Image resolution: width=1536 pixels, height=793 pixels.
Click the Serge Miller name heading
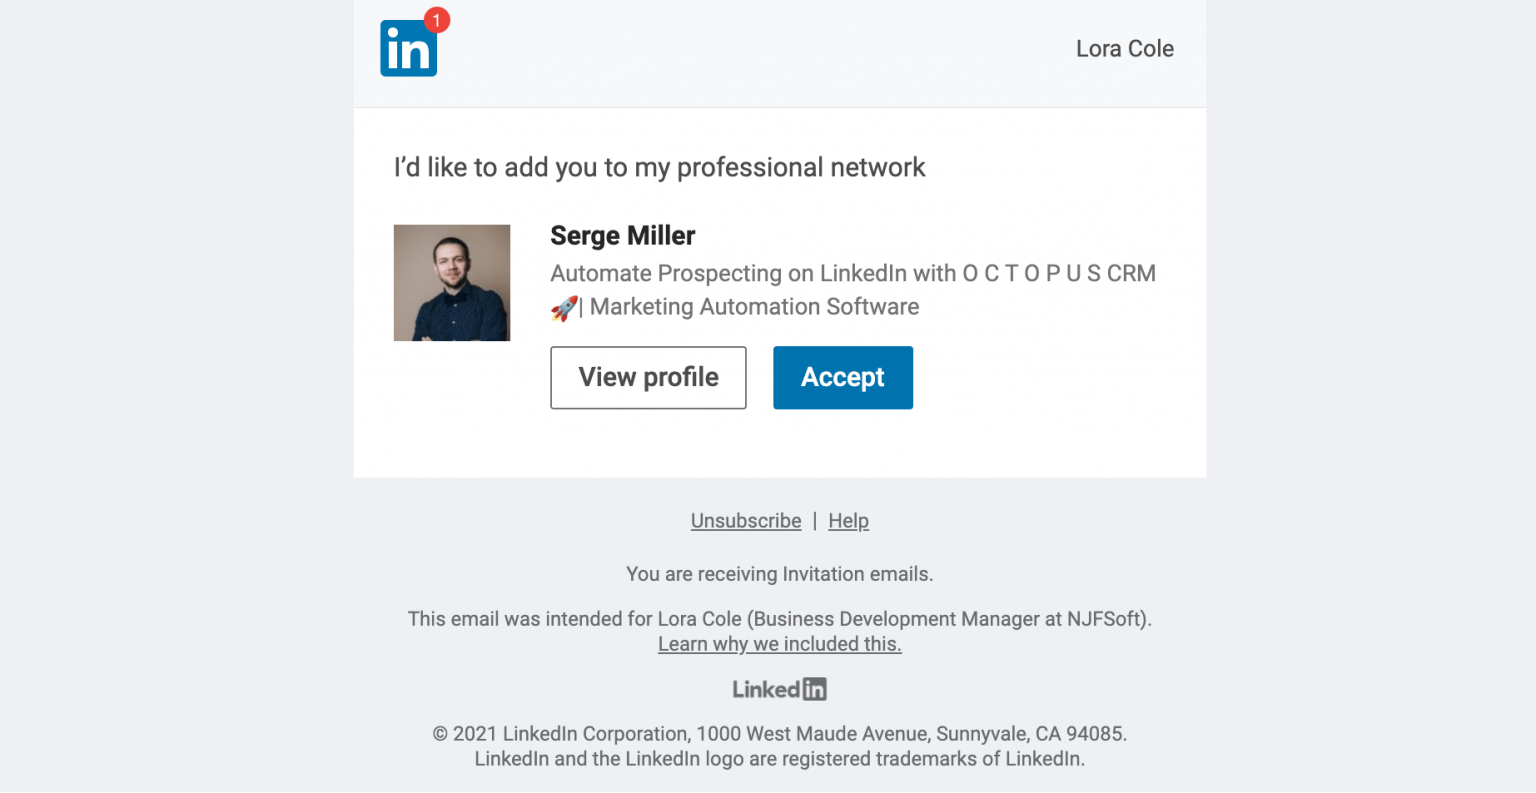622,236
